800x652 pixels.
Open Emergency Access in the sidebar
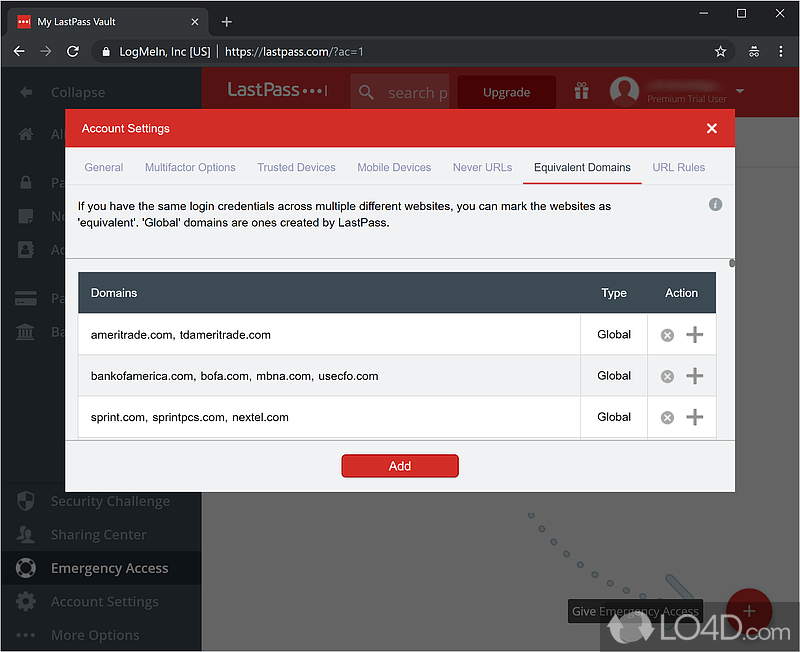[x=109, y=568]
